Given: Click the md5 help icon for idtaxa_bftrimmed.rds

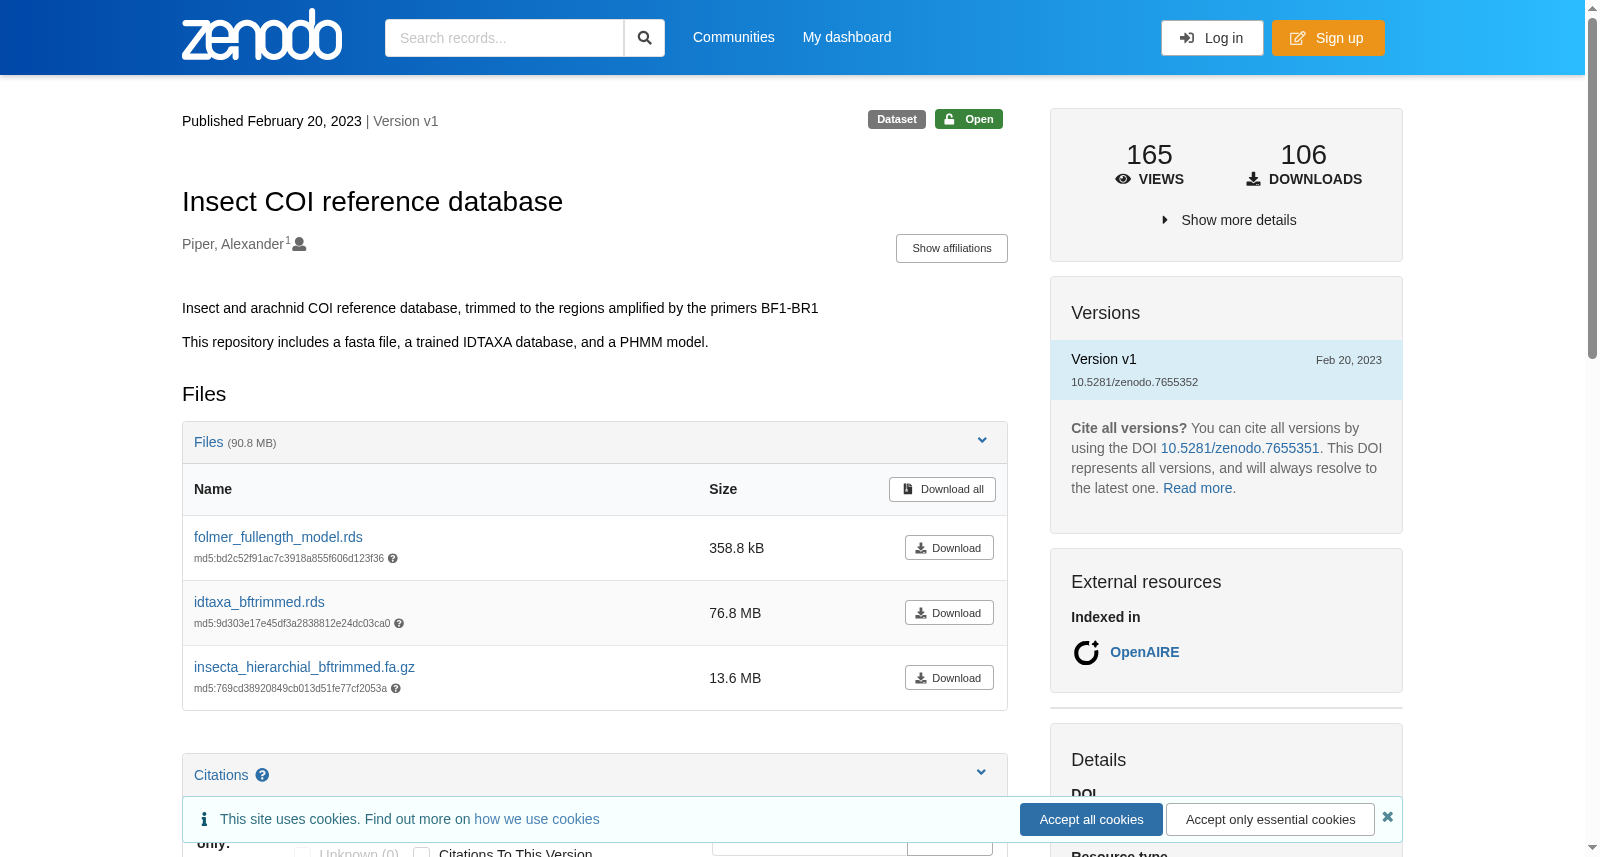Looking at the screenshot, I should [399, 624].
